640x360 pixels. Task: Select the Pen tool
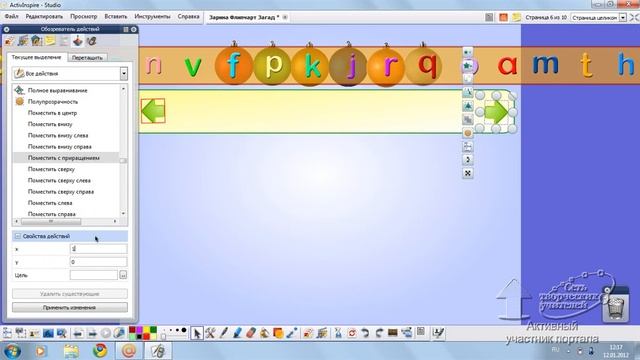[224, 333]
